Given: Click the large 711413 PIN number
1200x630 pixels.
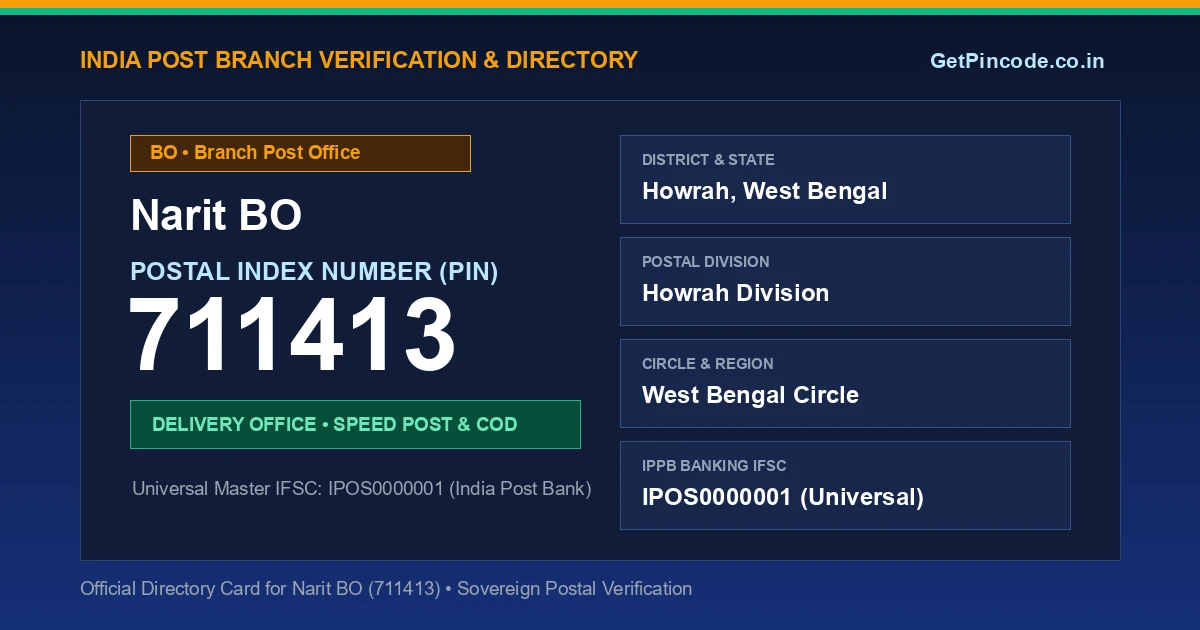Looking at the screenshot, I should click(292, 337).
